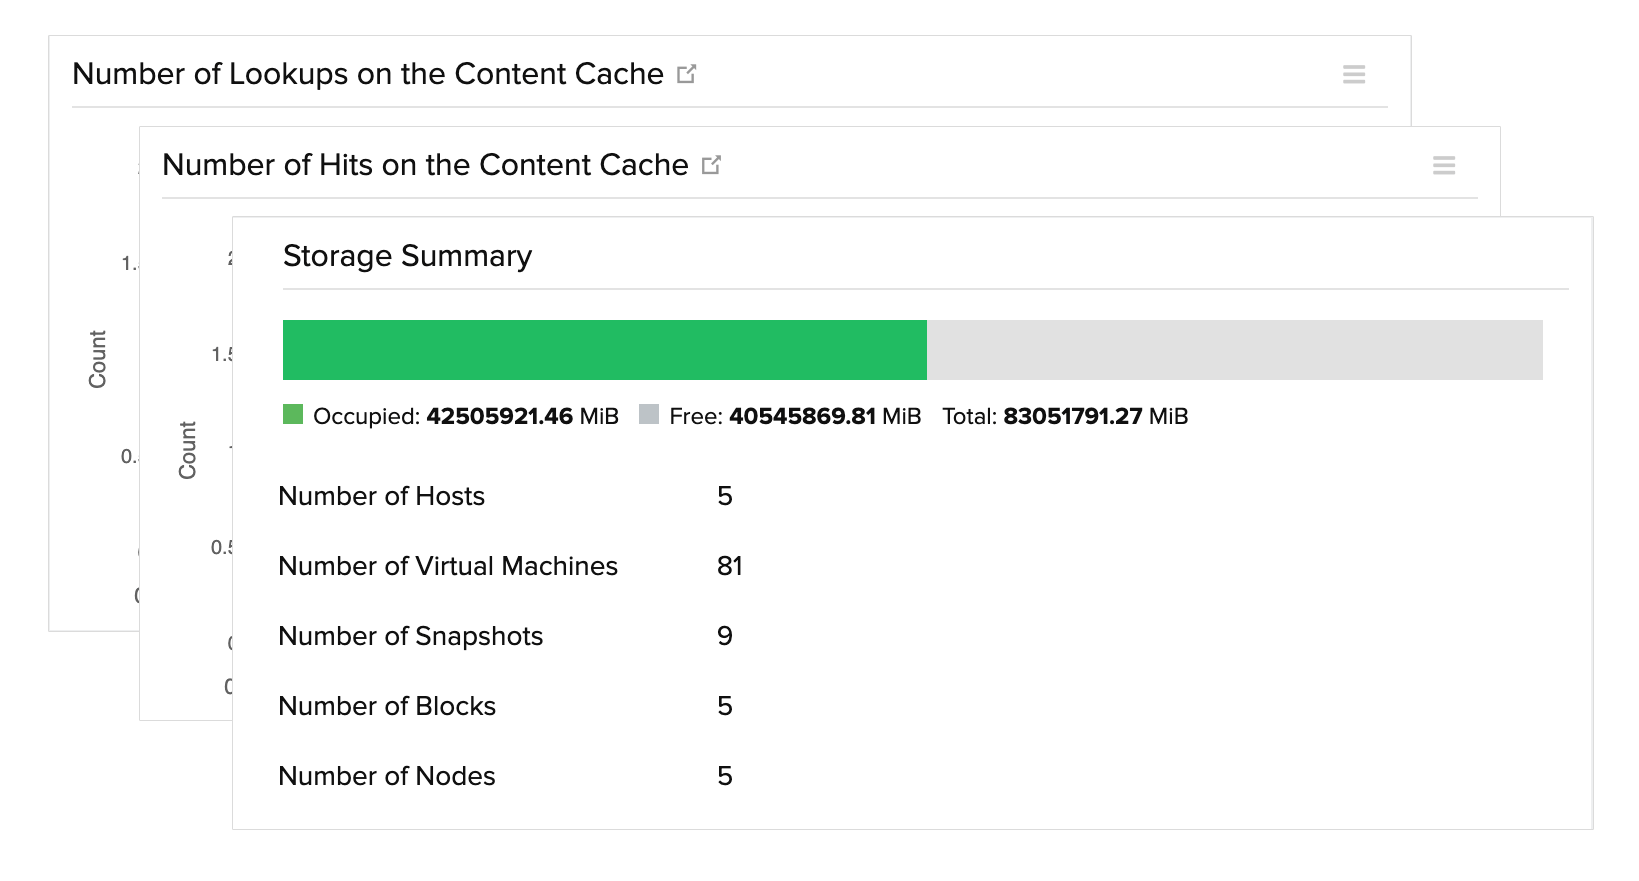This screenshot has height=881, width=1639.
Task: Open hamburger menu on Hits panel
Action: coord(1444,165)
